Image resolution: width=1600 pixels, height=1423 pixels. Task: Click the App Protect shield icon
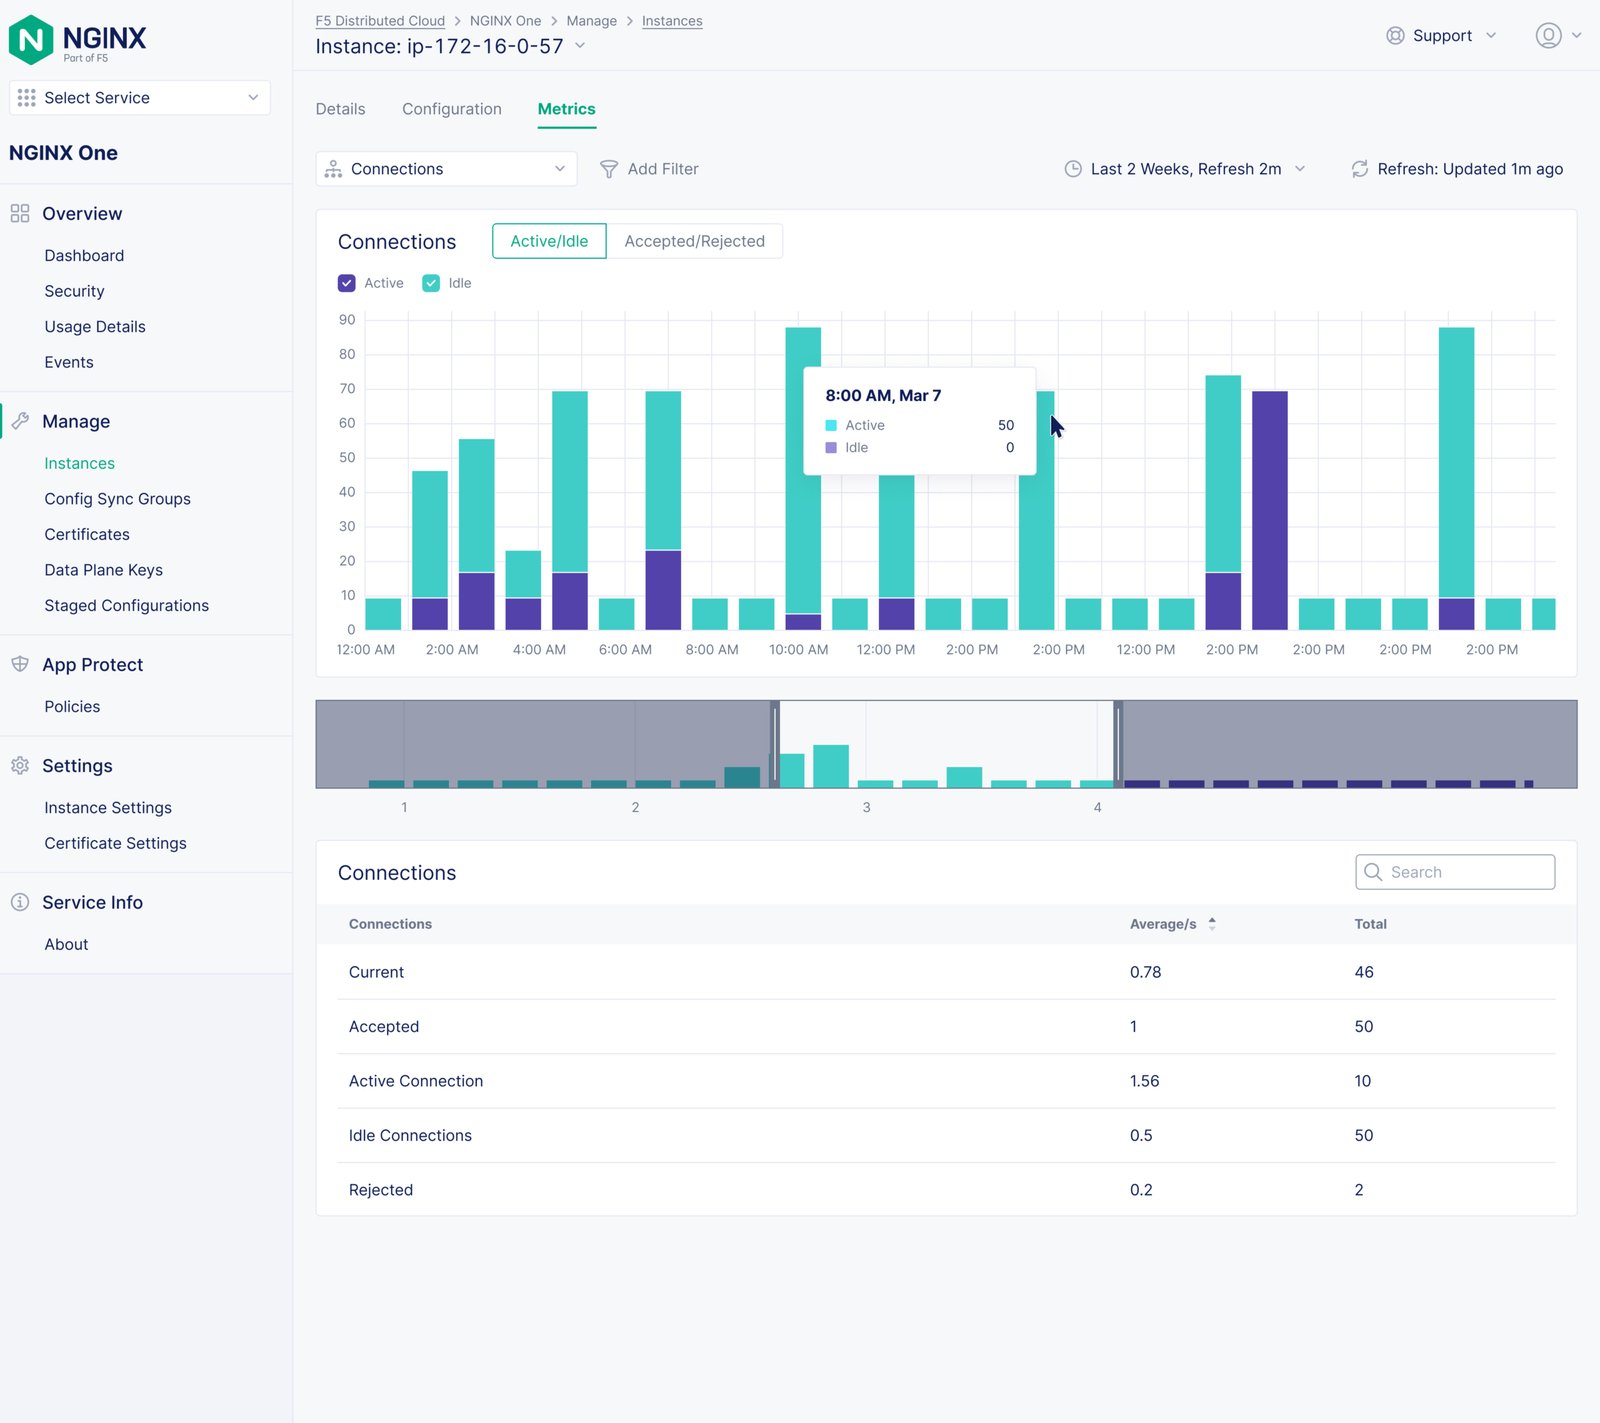click(20, 665)
